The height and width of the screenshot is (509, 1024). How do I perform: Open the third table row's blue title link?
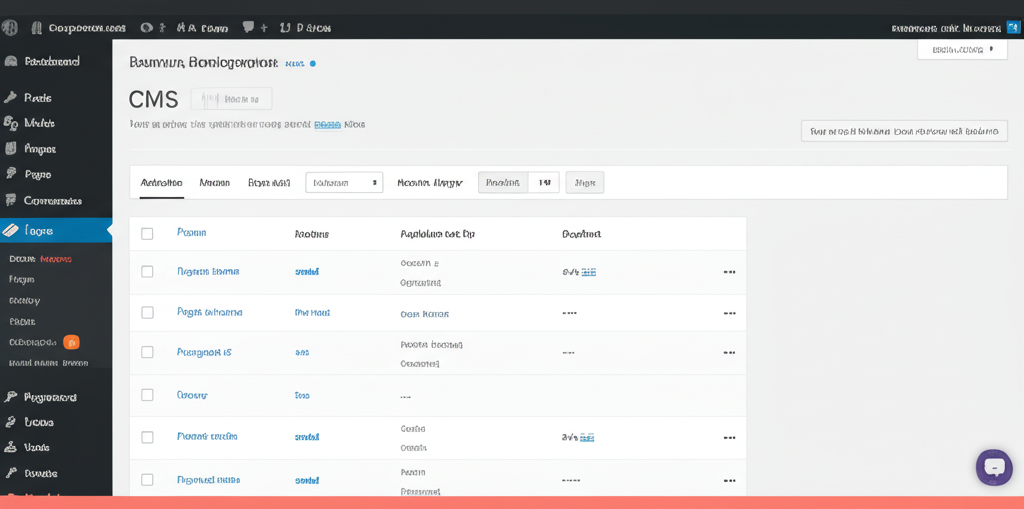tap(204, 352)
